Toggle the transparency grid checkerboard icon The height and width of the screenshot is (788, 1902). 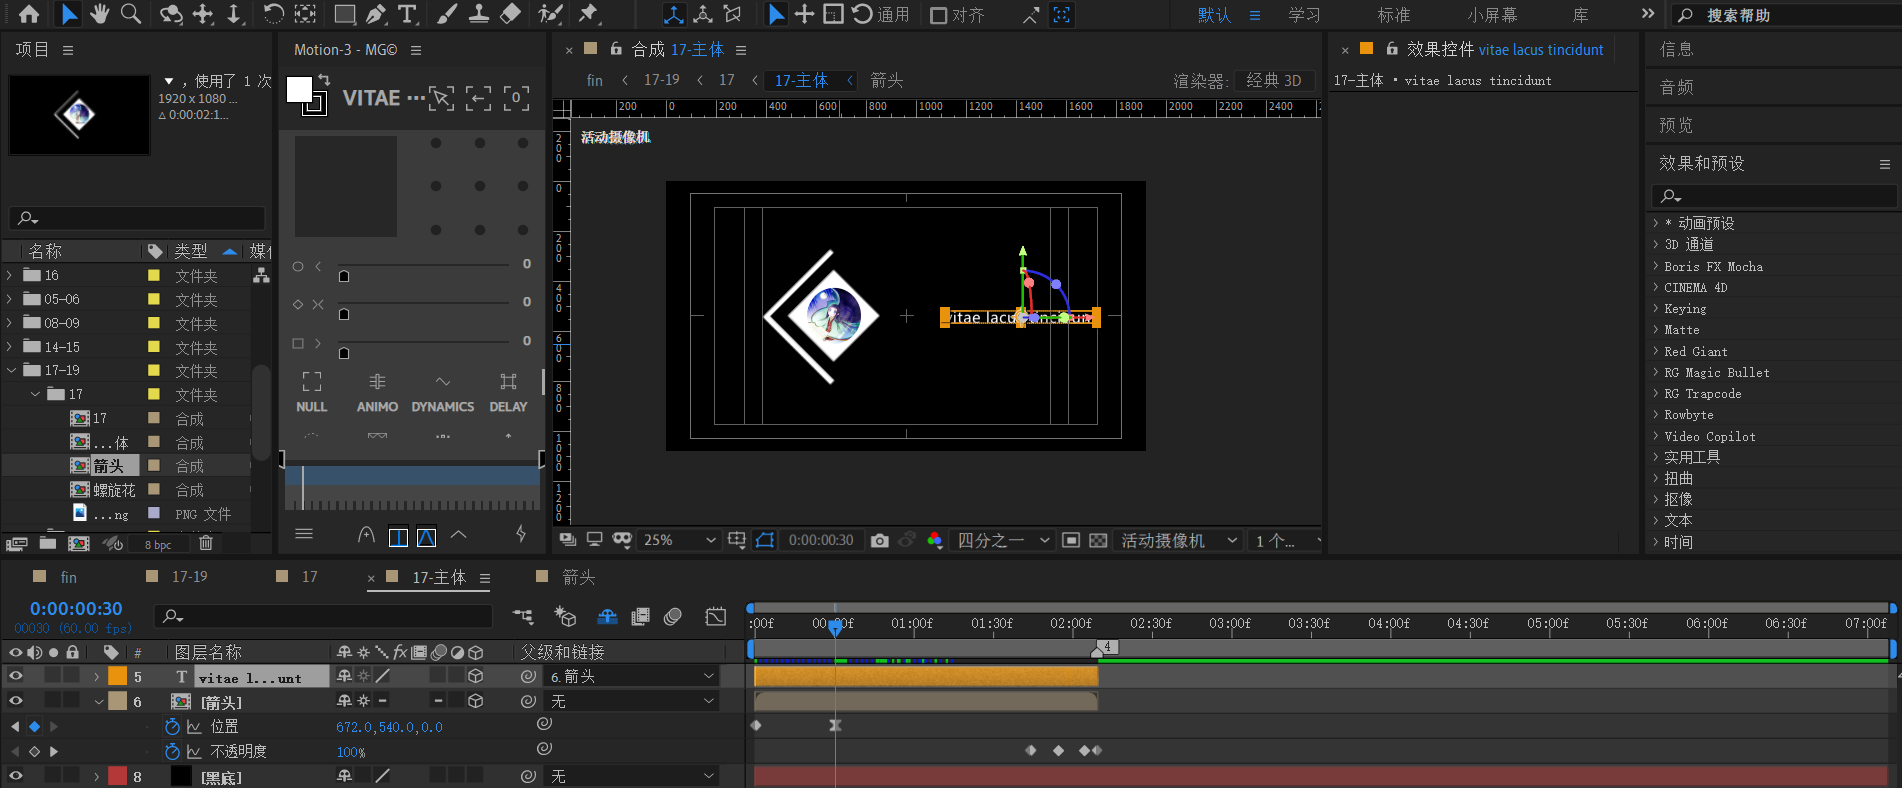(1098, 540)
